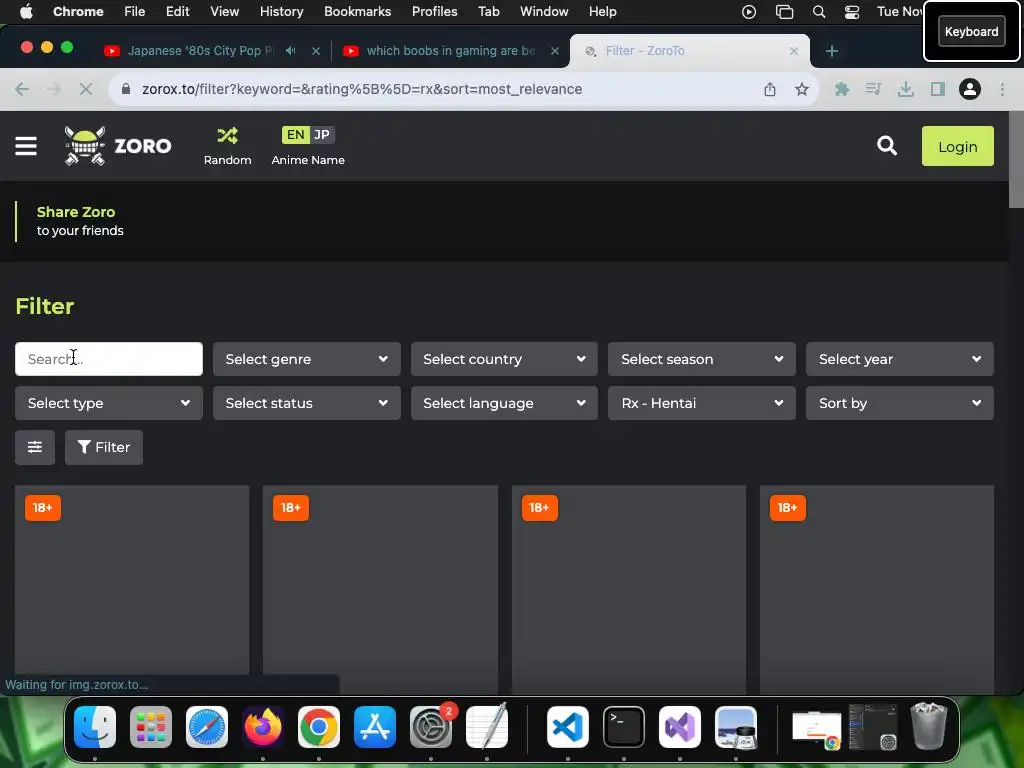Open Firefox from the Dock
1024x768 pixels.
263,727
